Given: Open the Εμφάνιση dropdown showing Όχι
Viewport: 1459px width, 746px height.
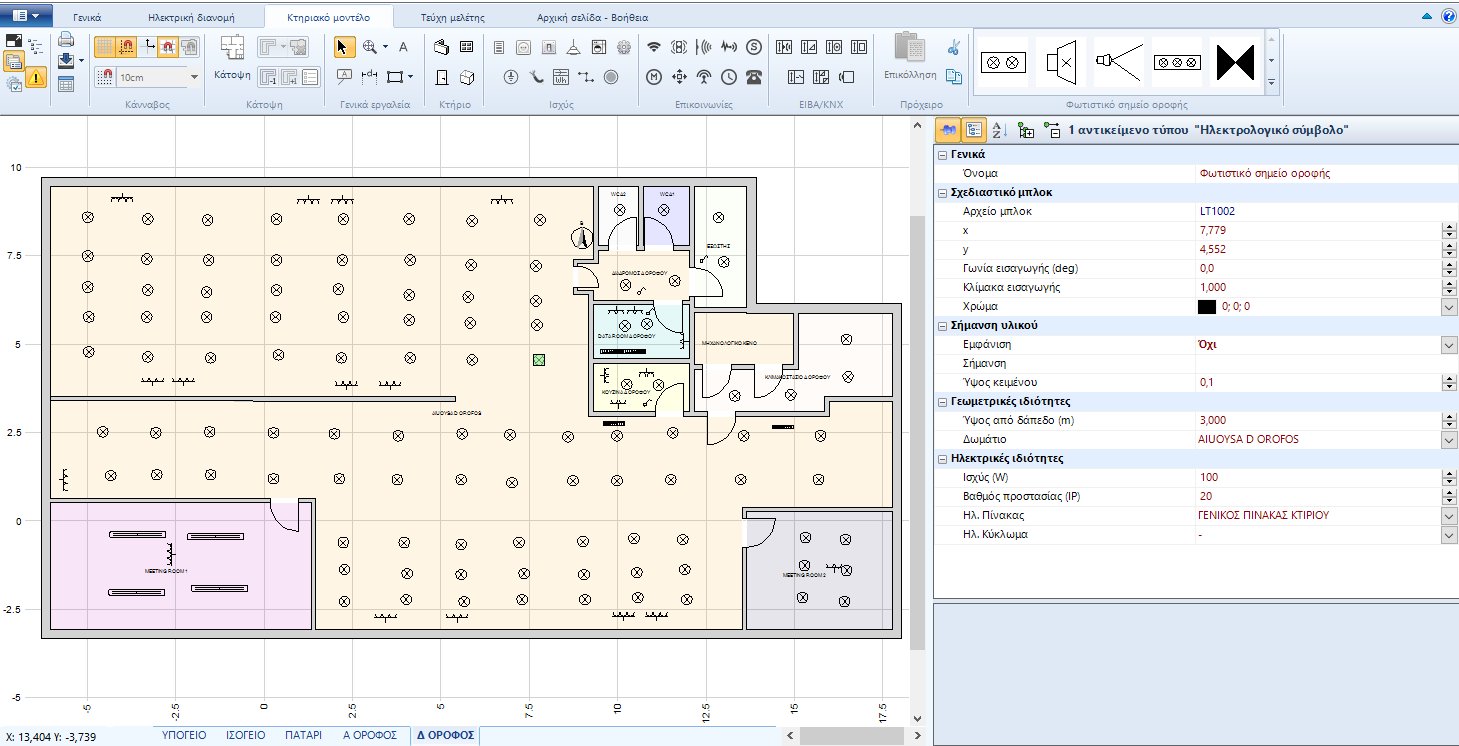Looking at the screenshot, I should click(1447, 345).
